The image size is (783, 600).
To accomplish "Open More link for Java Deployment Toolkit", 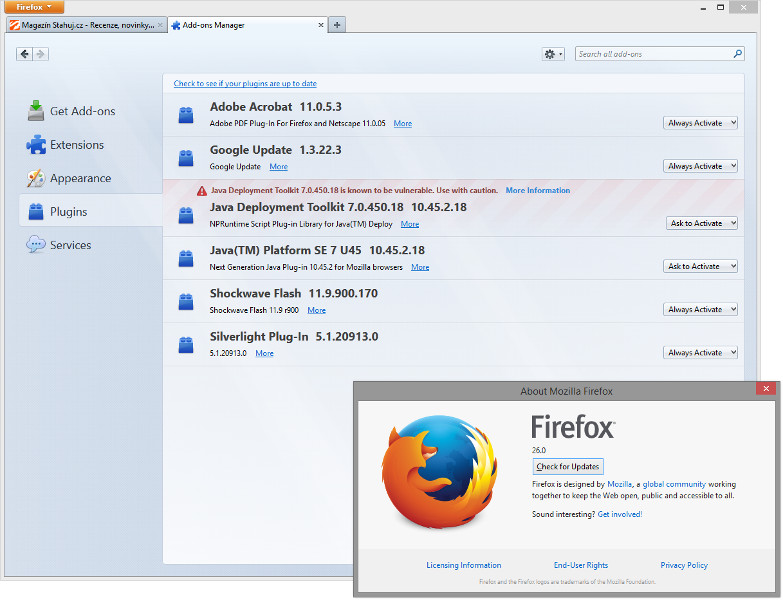I will pos(410,224).
